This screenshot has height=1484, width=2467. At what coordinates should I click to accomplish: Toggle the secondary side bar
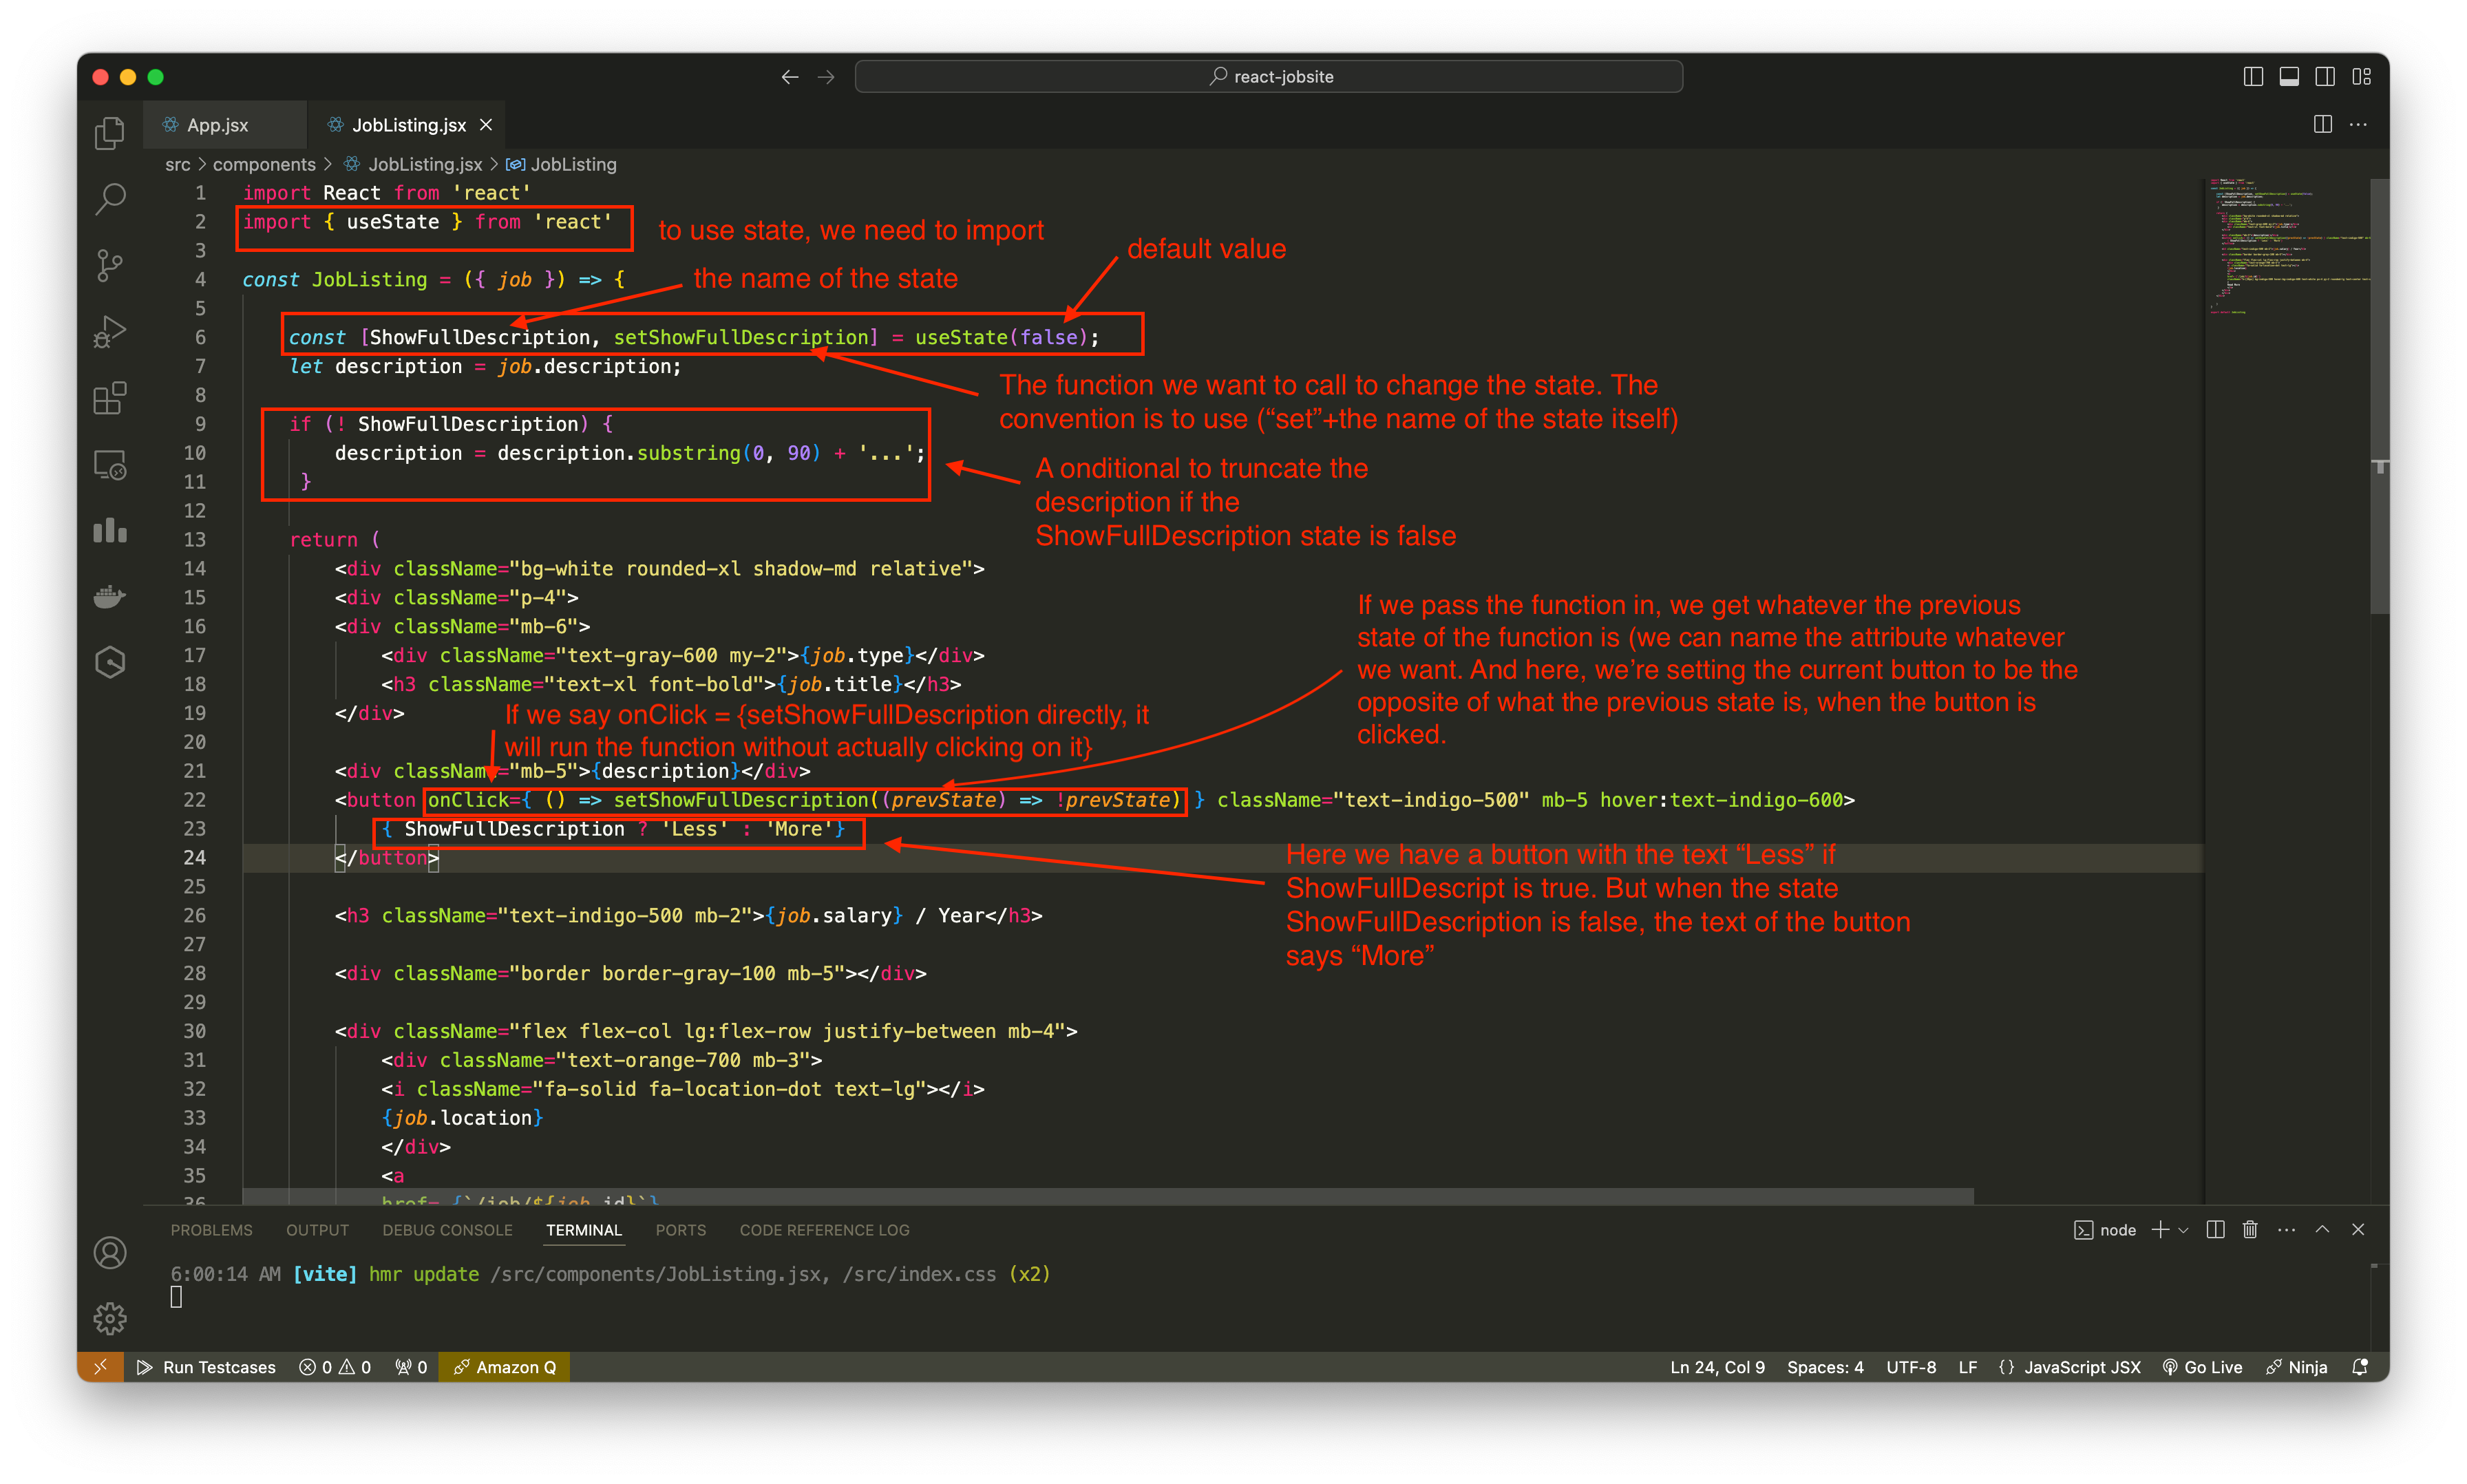2324,77
